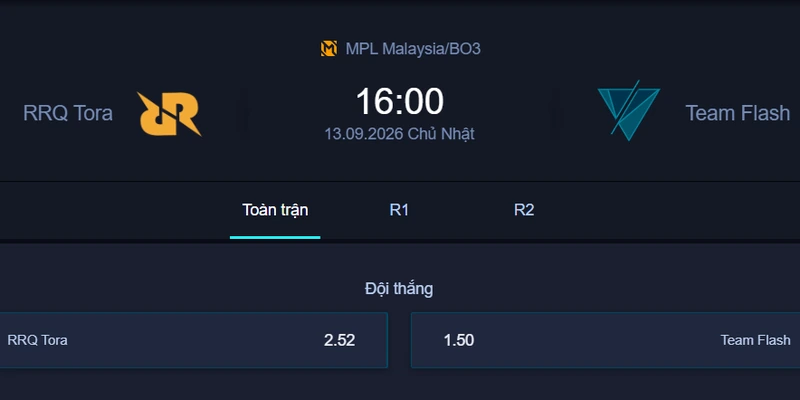Select the Toàn trận tab
The image size is (800, 400).
pyautogui.click(x=275, y=210)
